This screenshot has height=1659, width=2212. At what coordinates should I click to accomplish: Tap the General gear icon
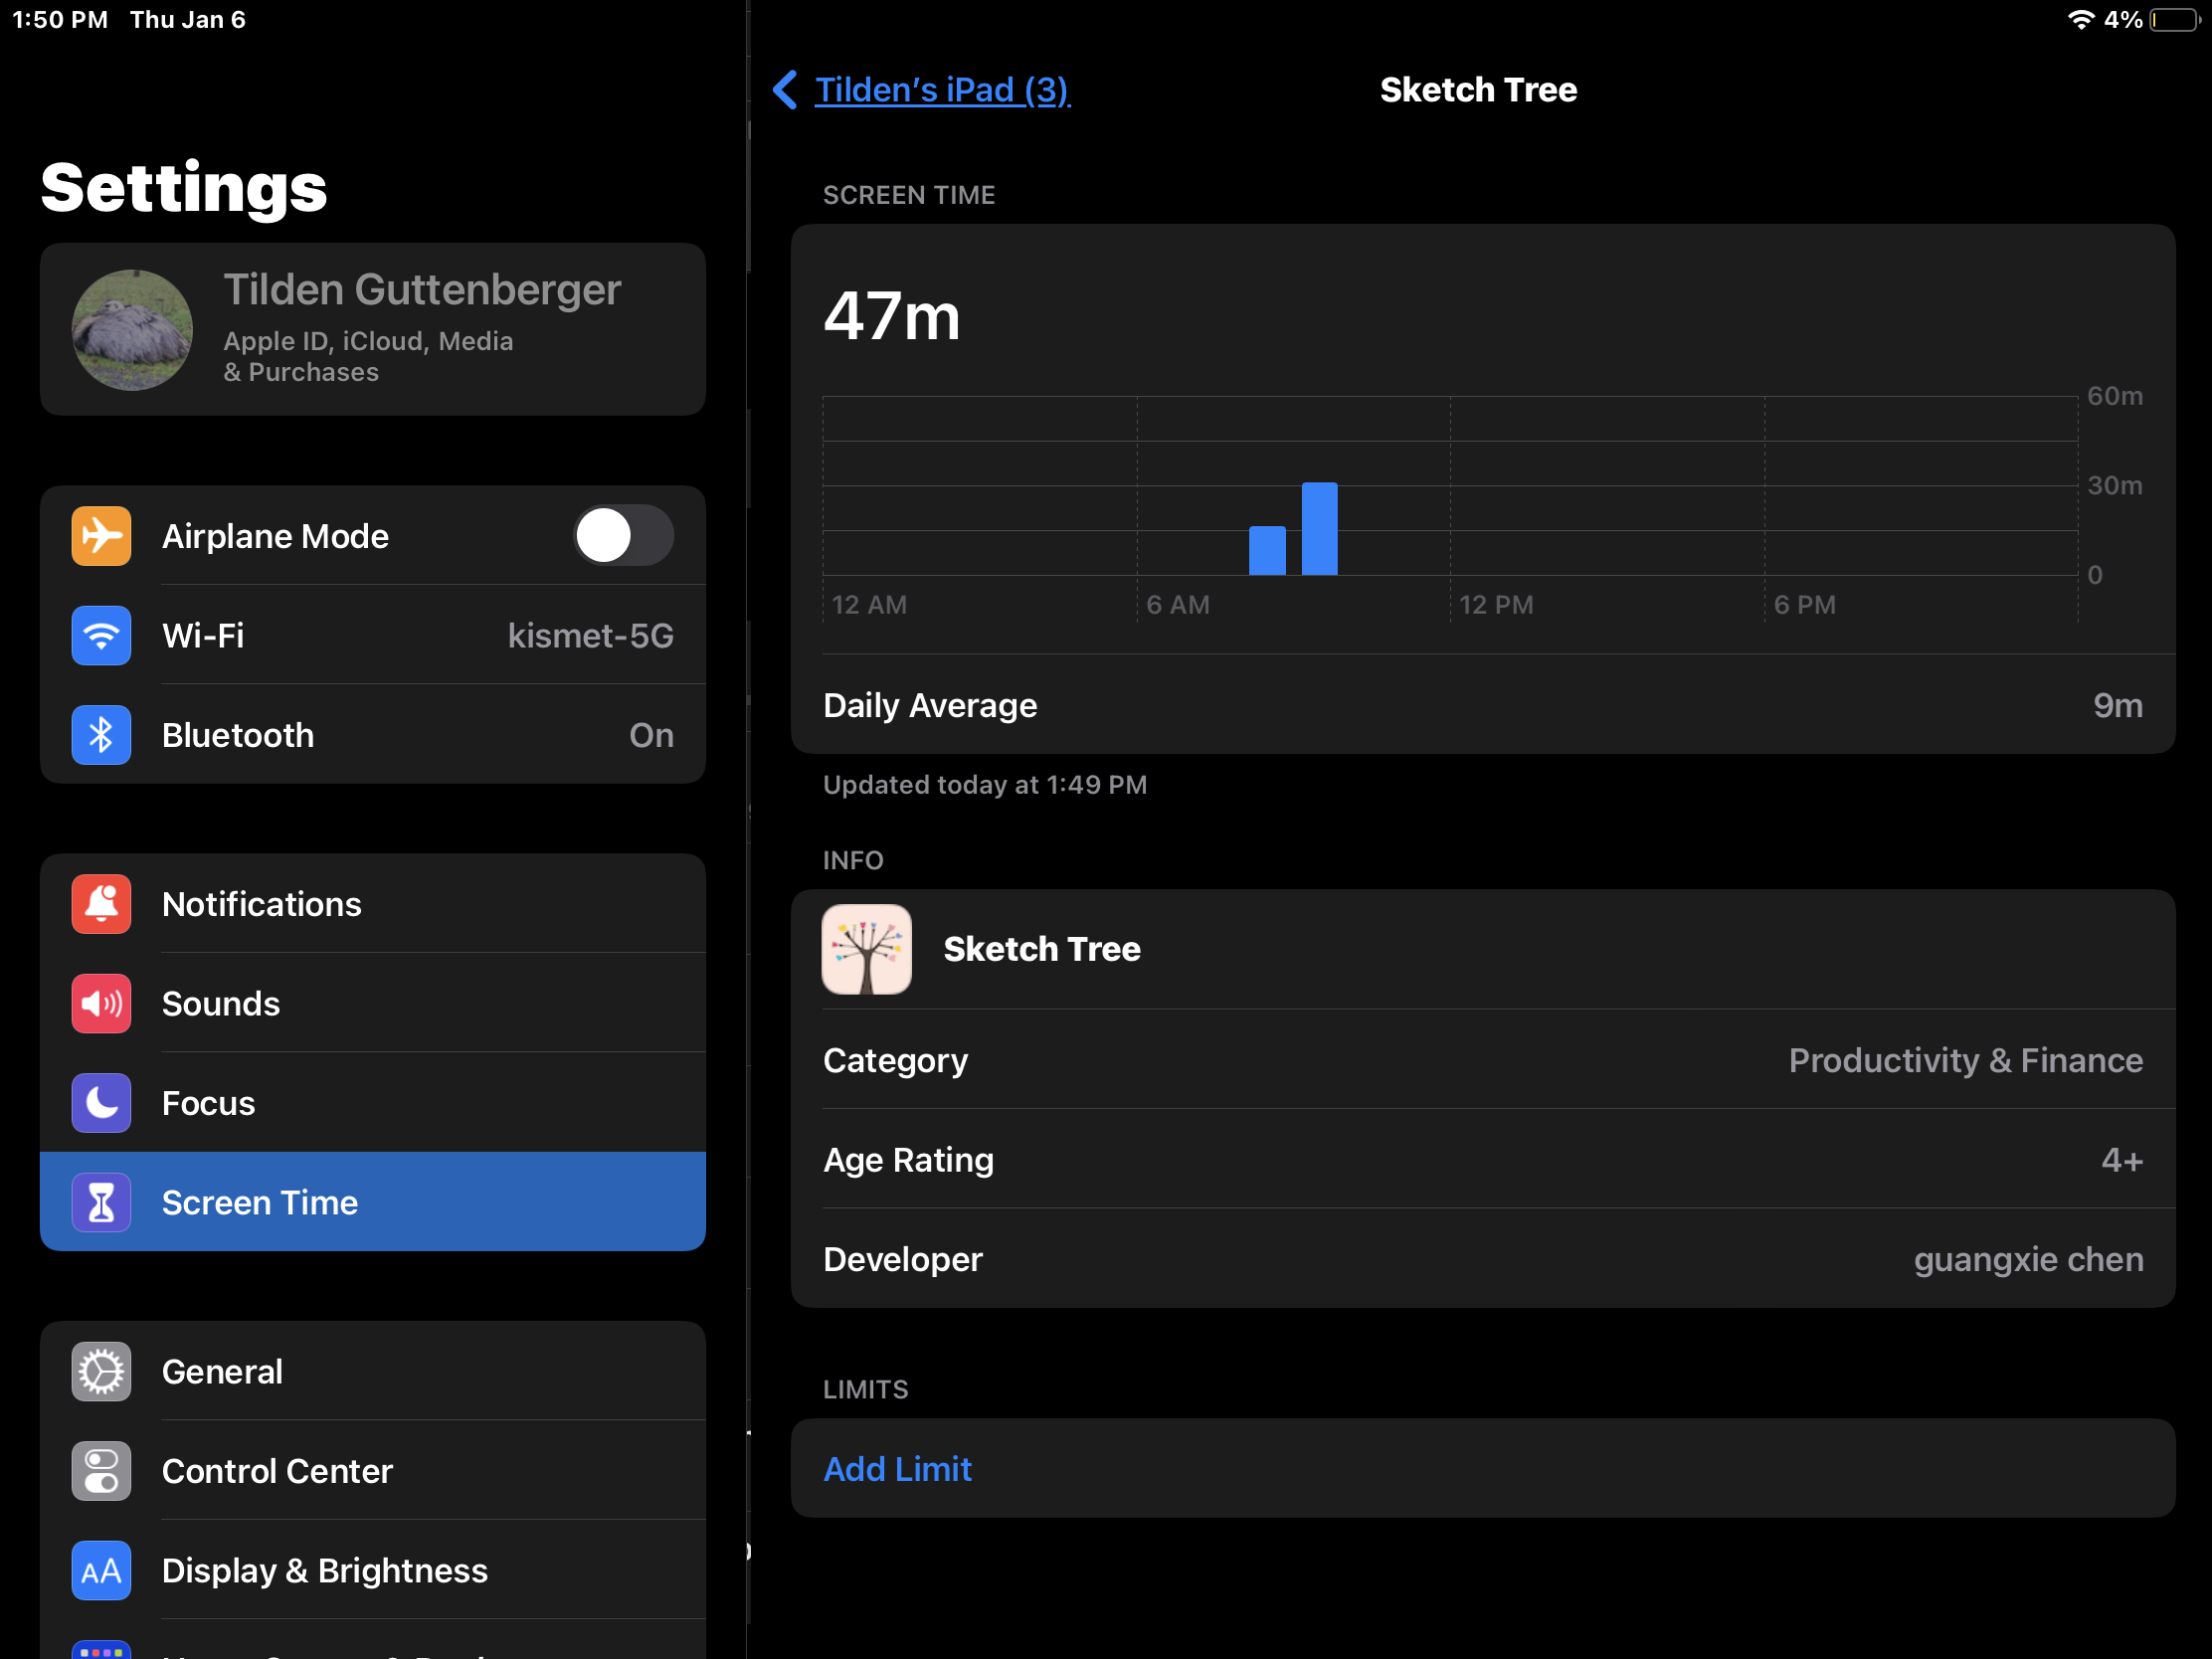pyautogui.click(x=101, y=1371)
